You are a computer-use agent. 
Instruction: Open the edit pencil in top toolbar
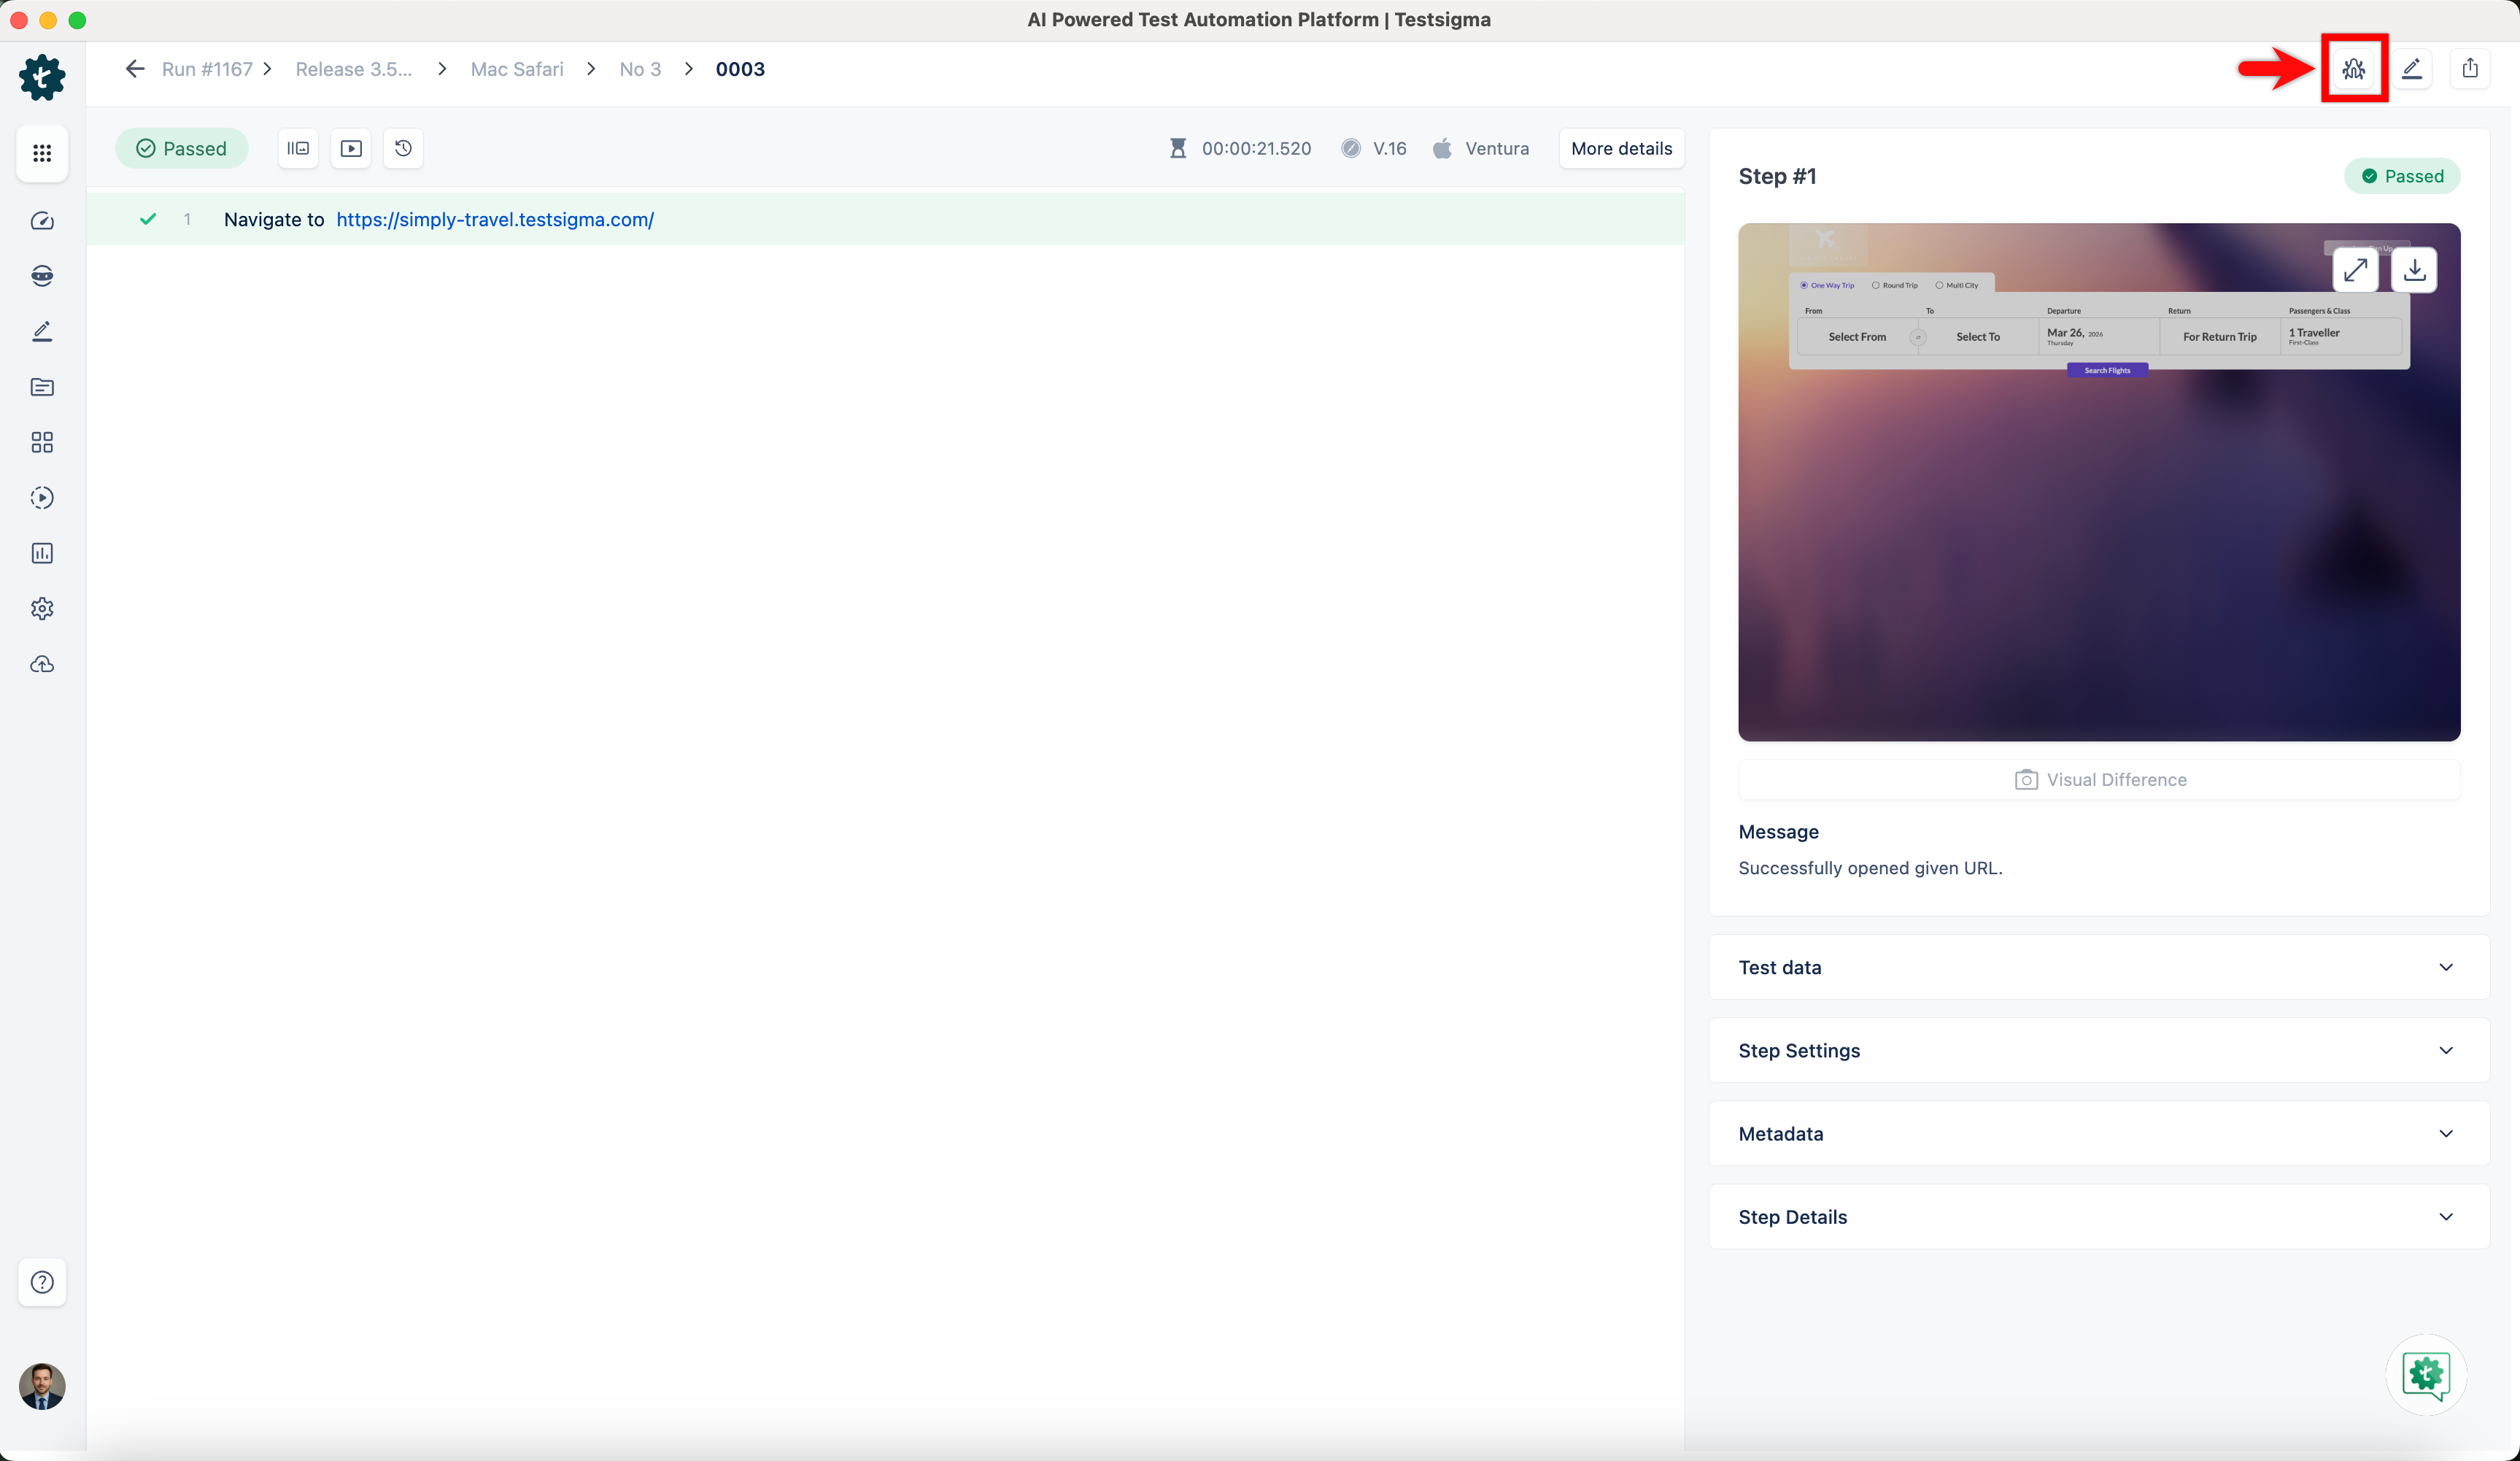click(2413, 68)
